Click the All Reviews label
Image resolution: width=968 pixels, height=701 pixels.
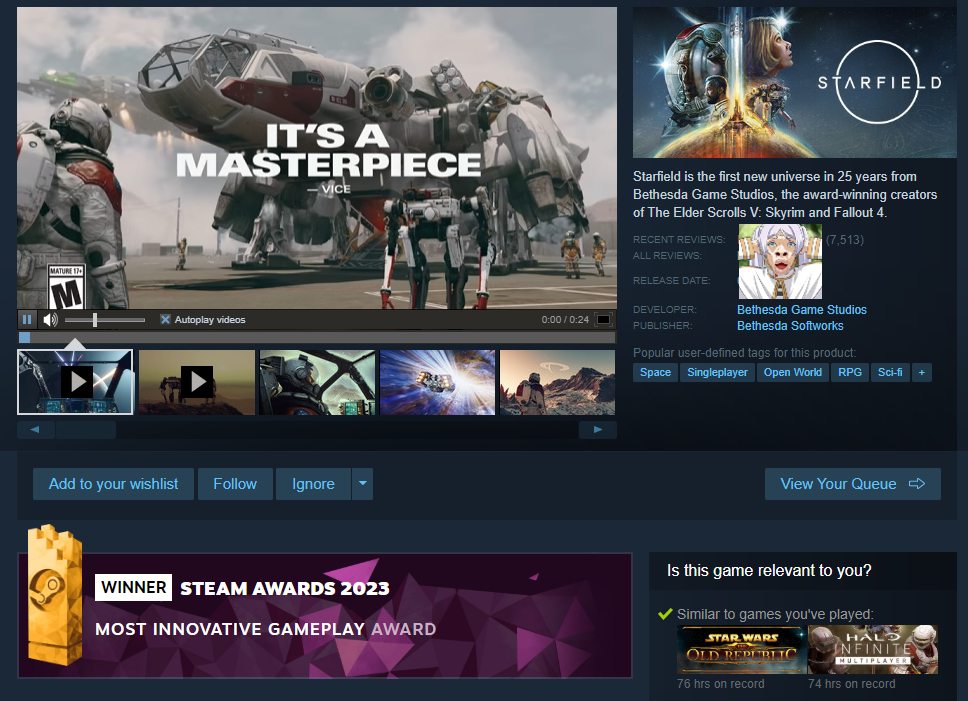point(667,255)
